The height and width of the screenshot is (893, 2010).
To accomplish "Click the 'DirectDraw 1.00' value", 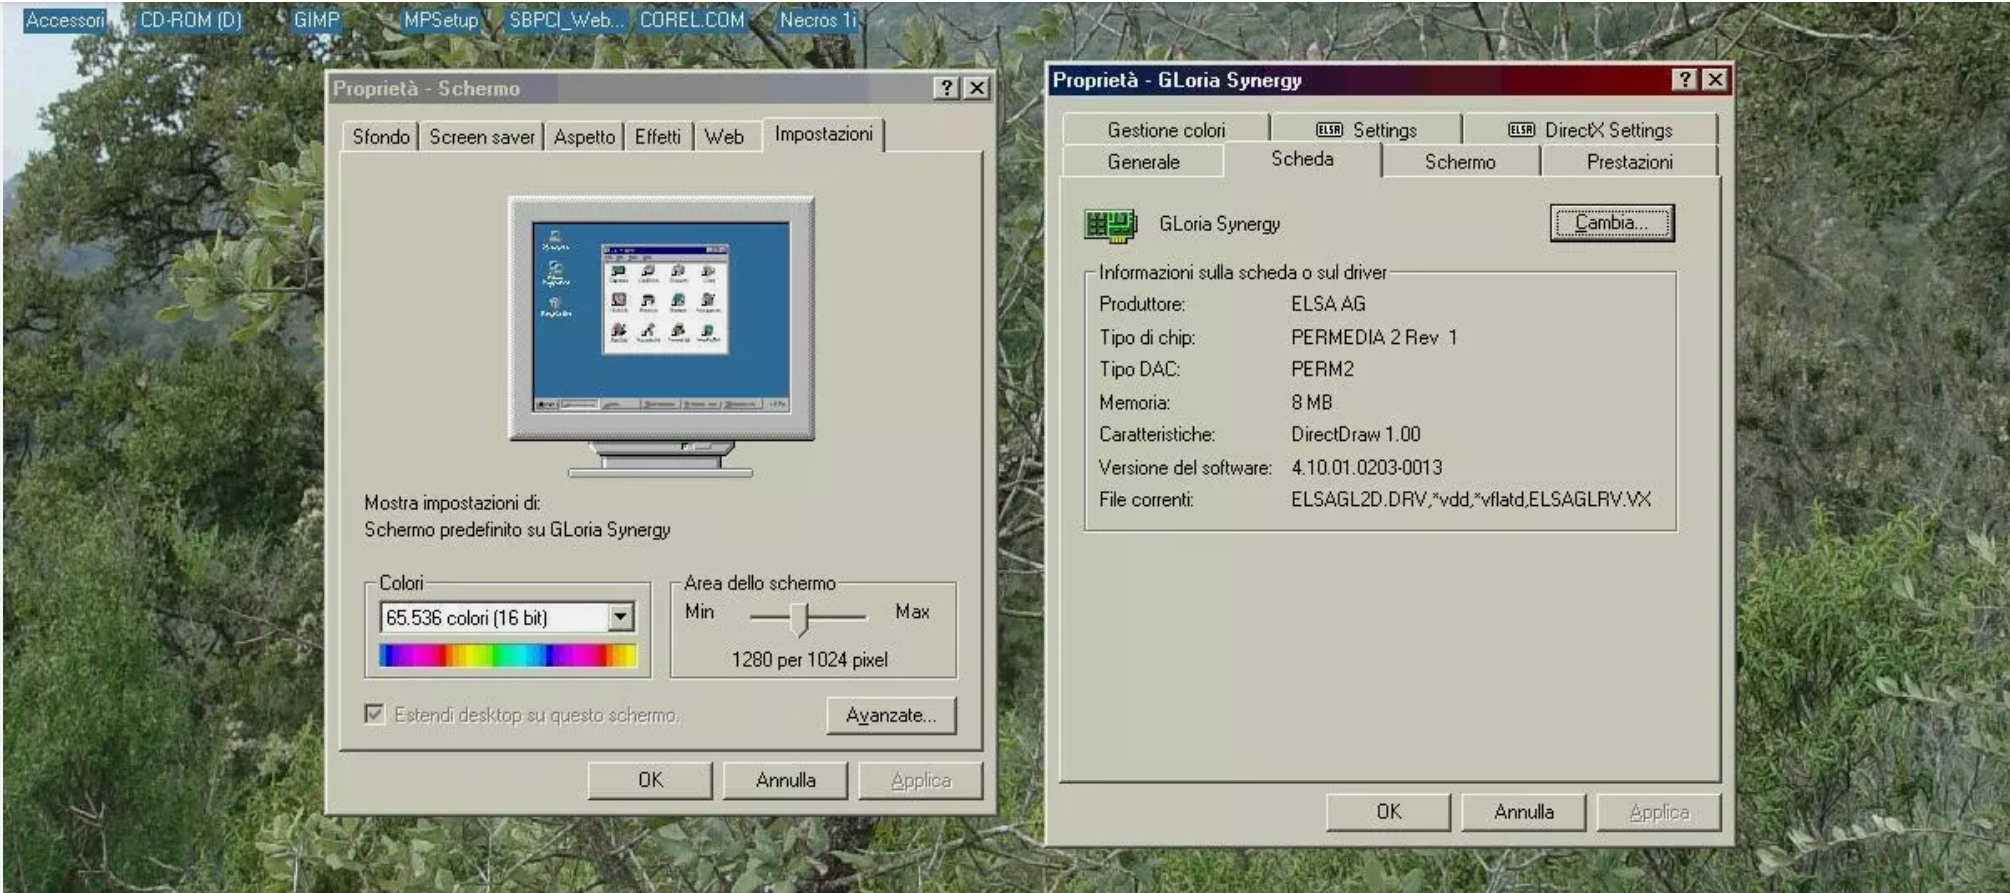I will [1356, 434].
